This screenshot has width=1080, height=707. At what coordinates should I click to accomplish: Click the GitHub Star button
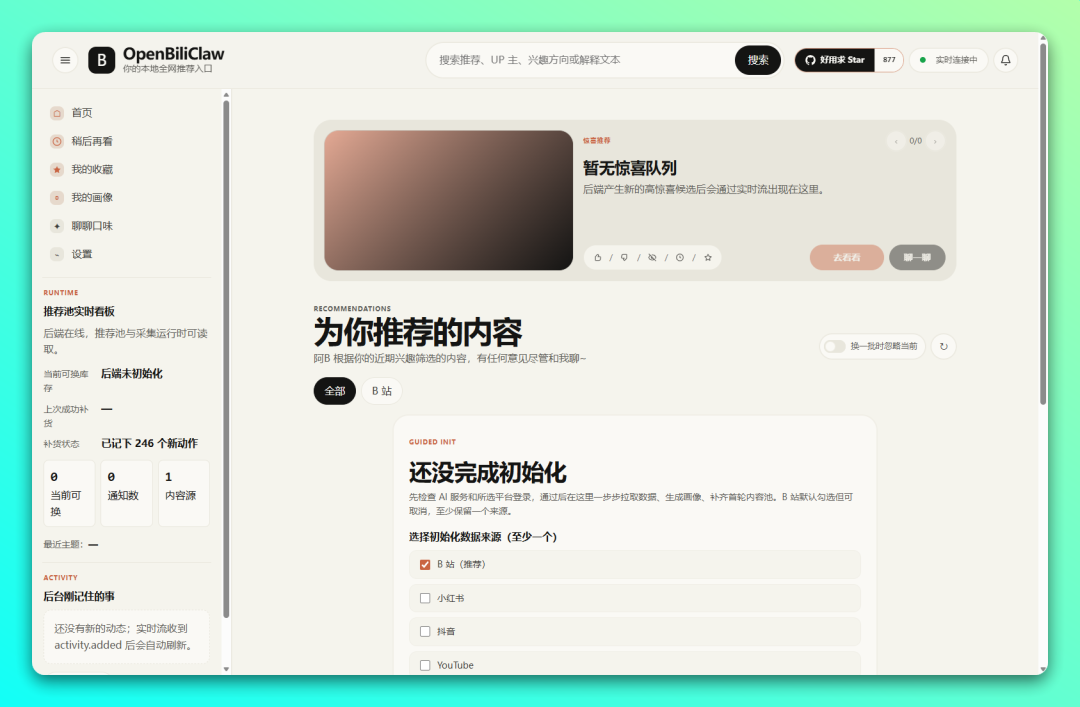[x=835, y=60]
